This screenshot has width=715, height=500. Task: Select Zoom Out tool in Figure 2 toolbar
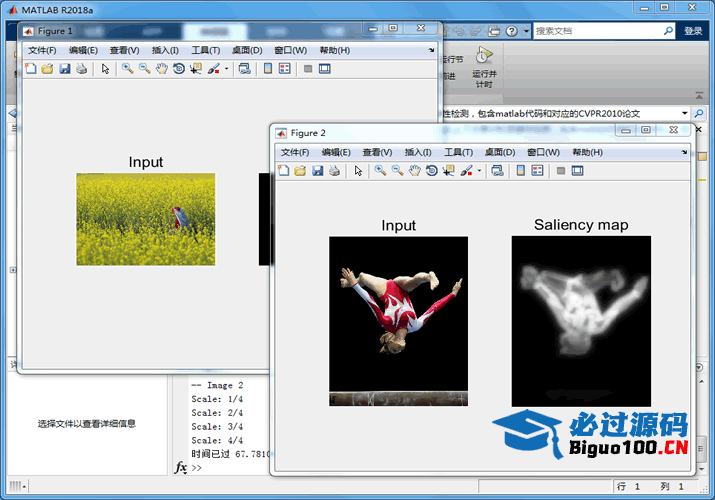click(x=397, y=171)
